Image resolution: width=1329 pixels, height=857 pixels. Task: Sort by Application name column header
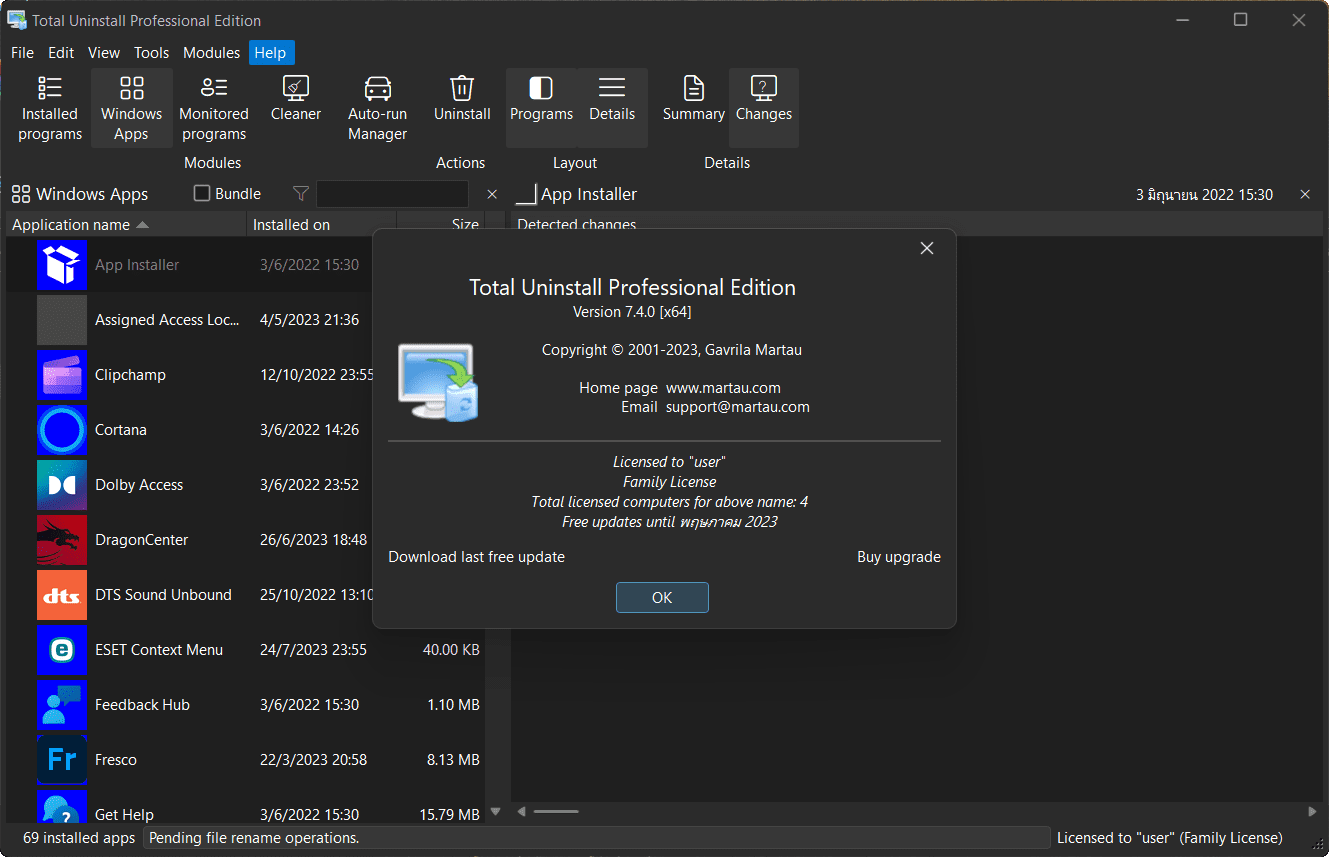(x=126, y=225)
